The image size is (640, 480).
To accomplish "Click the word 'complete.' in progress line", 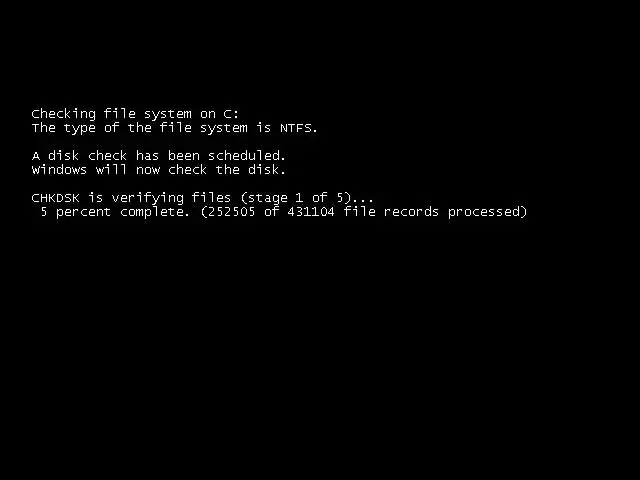I will click(155, 213).
